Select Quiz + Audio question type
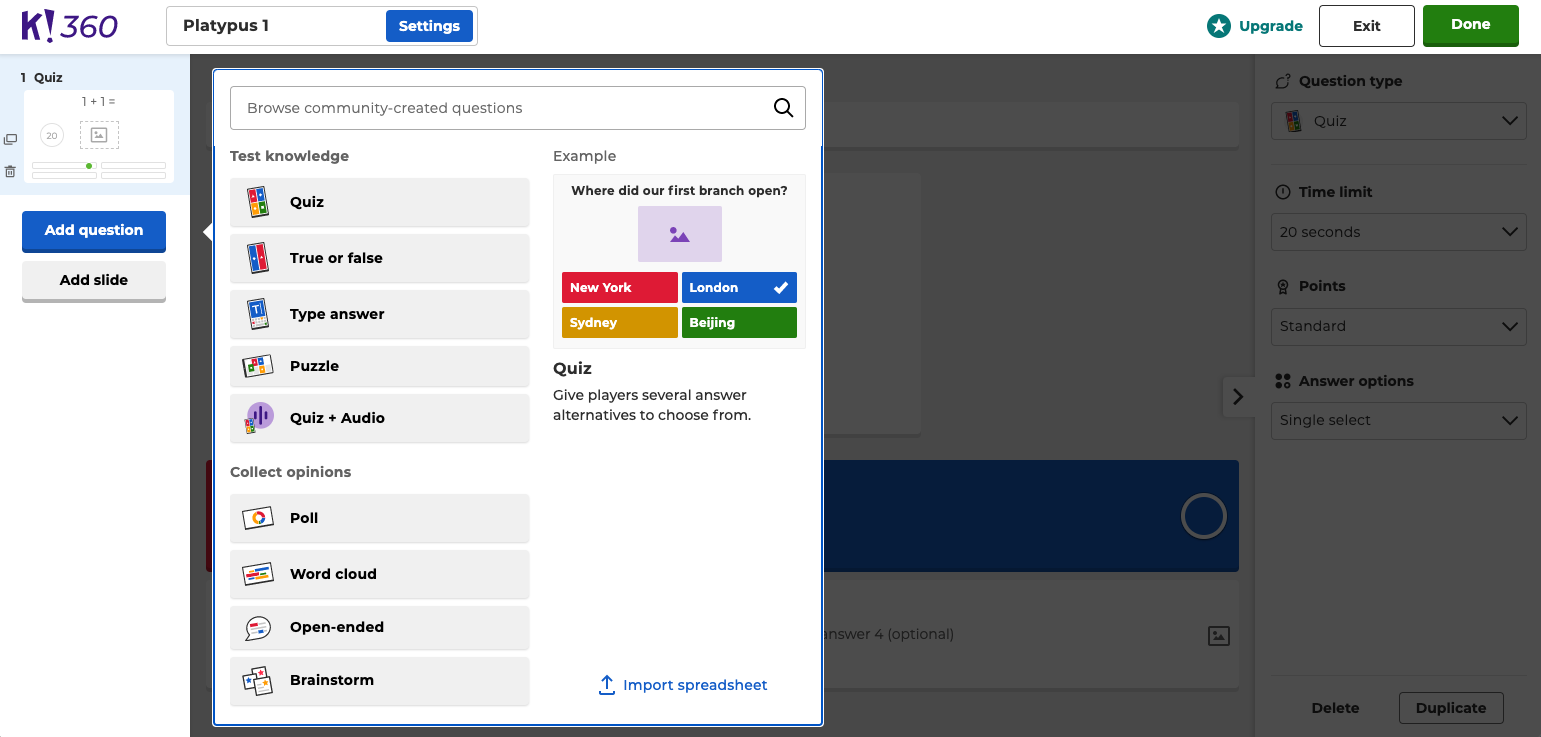Image resolution: width=1541 pixels, height=737 pixels. point(379,418)
